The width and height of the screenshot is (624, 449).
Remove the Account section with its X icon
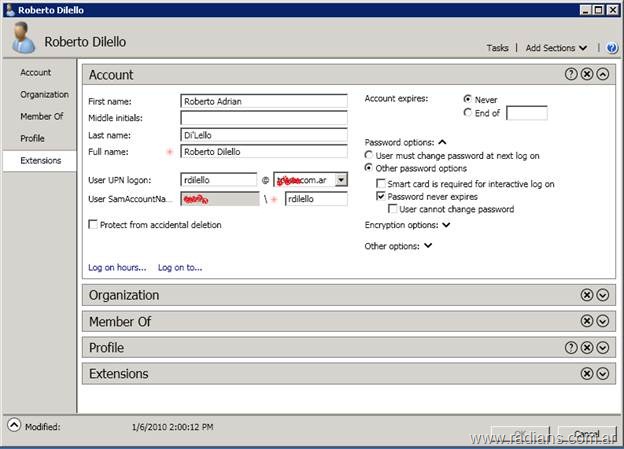tap(587, 75)
